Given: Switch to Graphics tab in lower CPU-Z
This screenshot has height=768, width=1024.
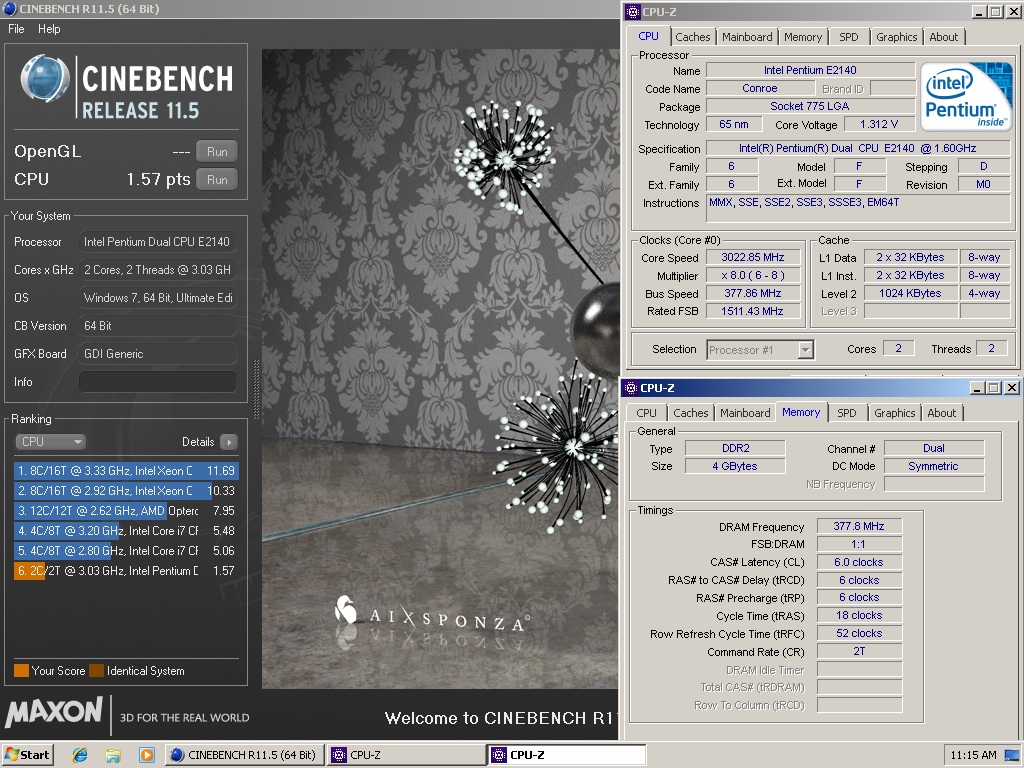Looking at the screenshot, I should pos(894,413).
